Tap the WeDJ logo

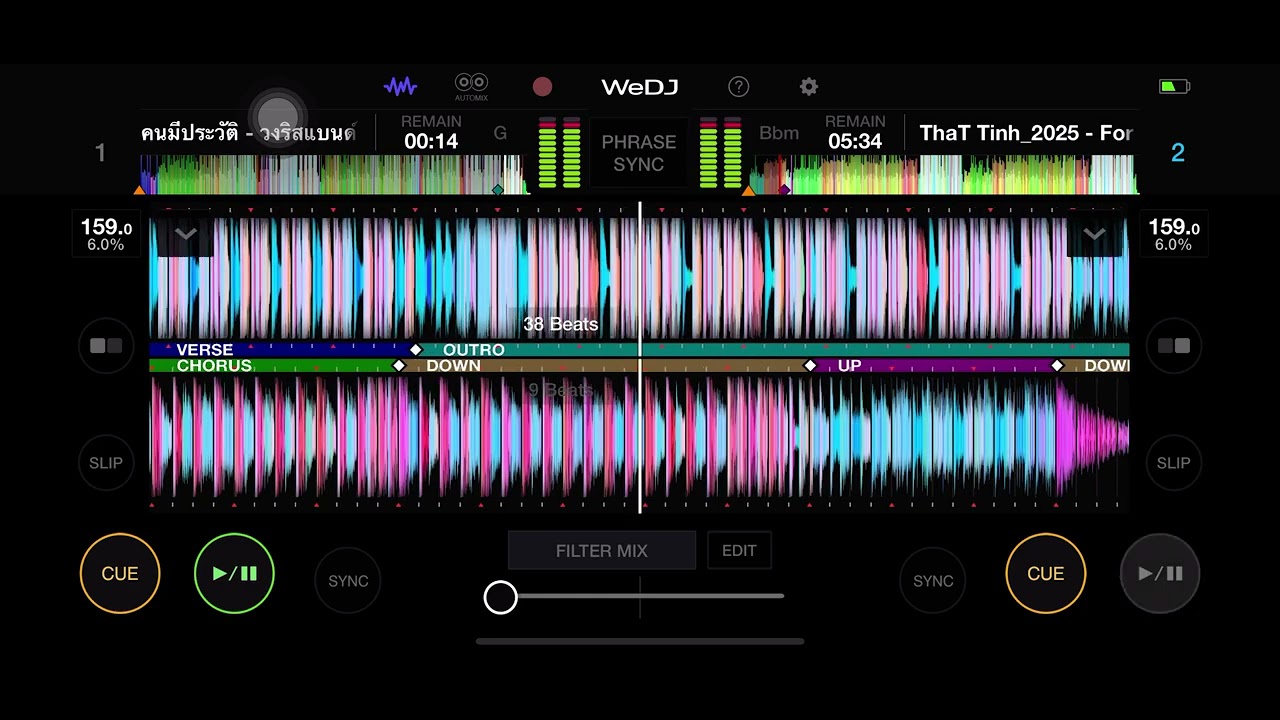point(640,87)
